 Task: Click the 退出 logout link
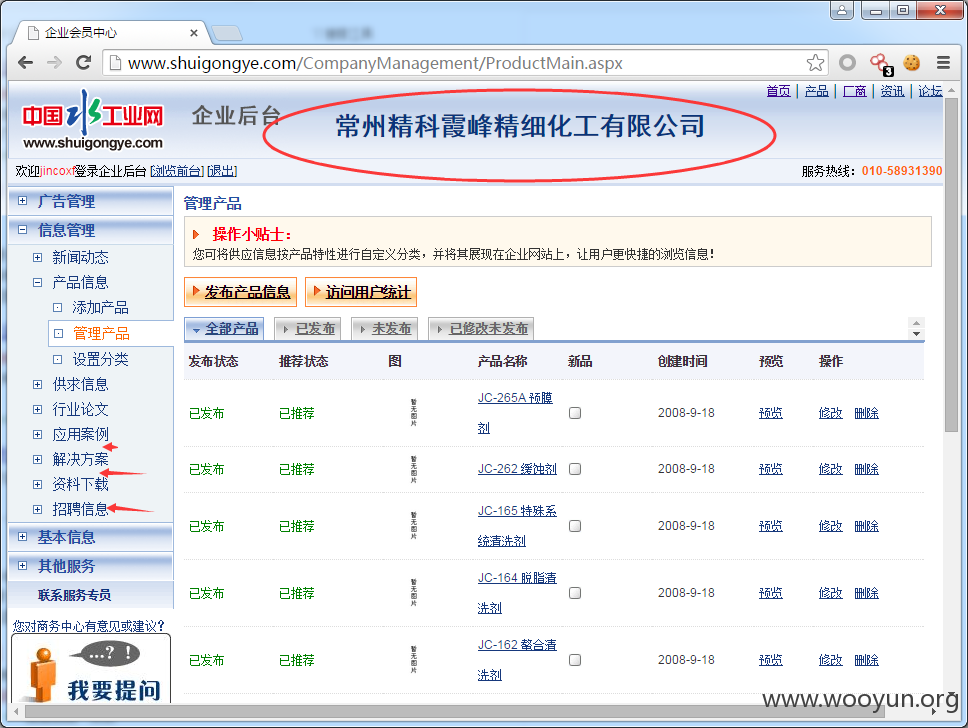pos(222,171)
